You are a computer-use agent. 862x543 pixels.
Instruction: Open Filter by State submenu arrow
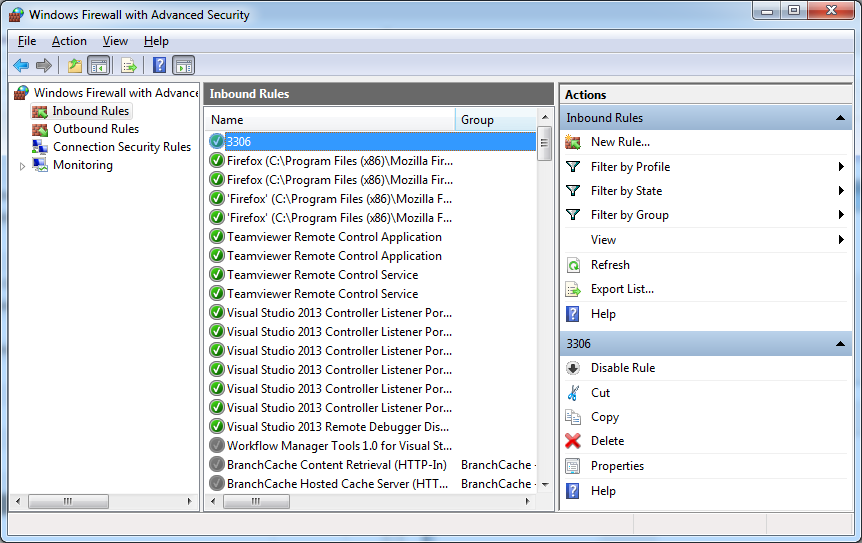[841, 191]
